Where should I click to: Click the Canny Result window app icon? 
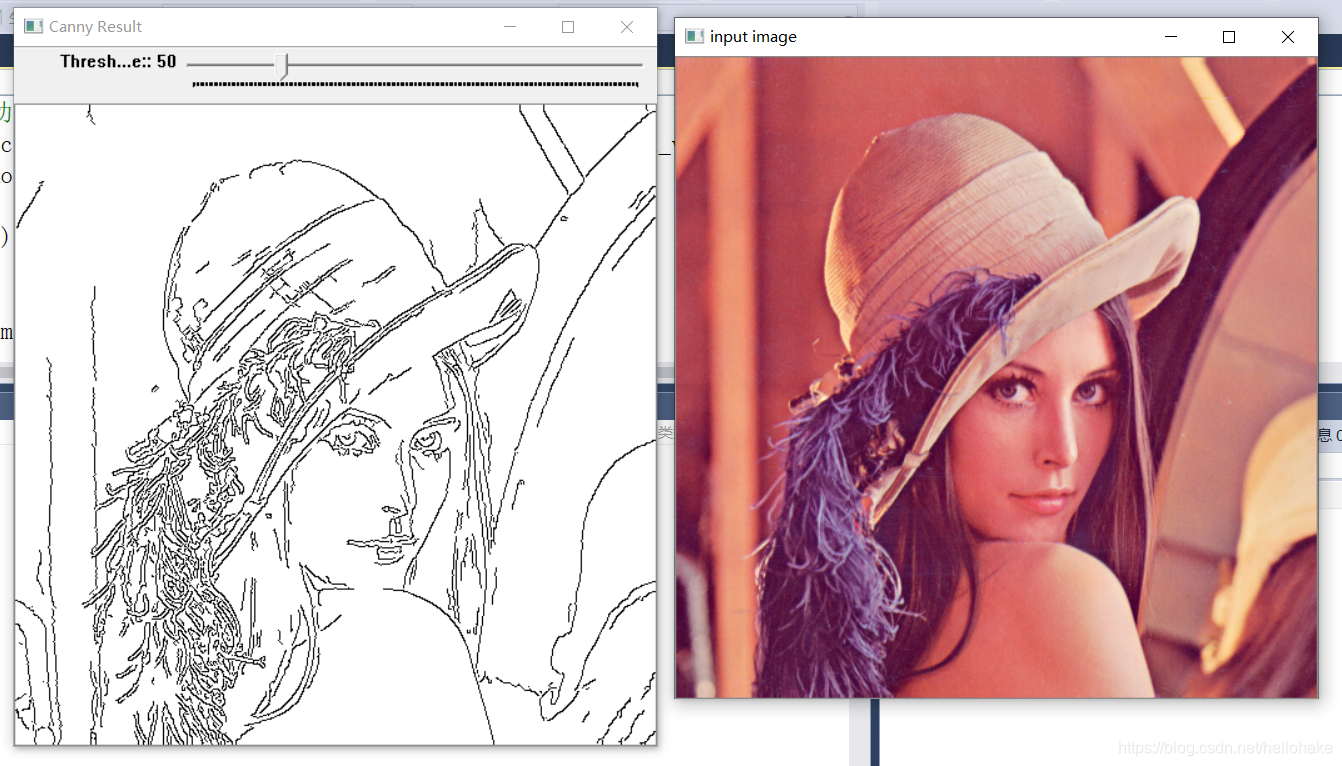pos(33,27)
